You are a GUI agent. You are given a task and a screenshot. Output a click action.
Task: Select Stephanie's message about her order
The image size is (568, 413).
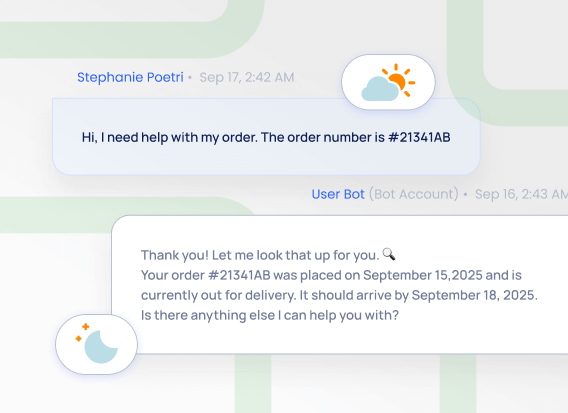point(266,137)
